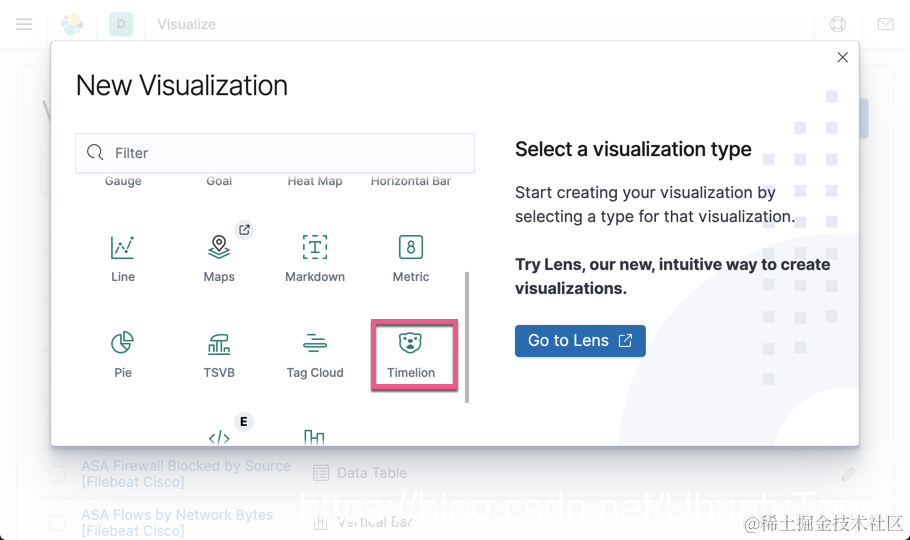Click the Visualize breadcrumb
The image size is (910, 540).
pos(186,24)
